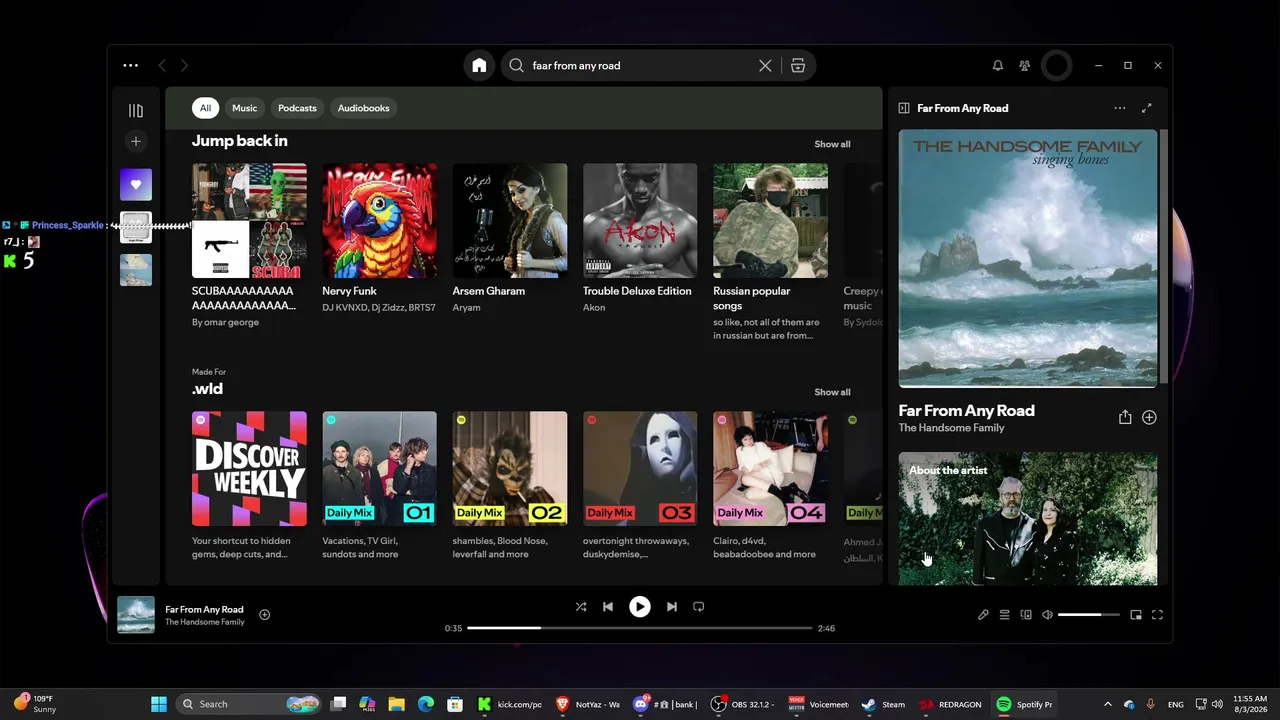Click .wld heading under Made For

tap(207, 389)
